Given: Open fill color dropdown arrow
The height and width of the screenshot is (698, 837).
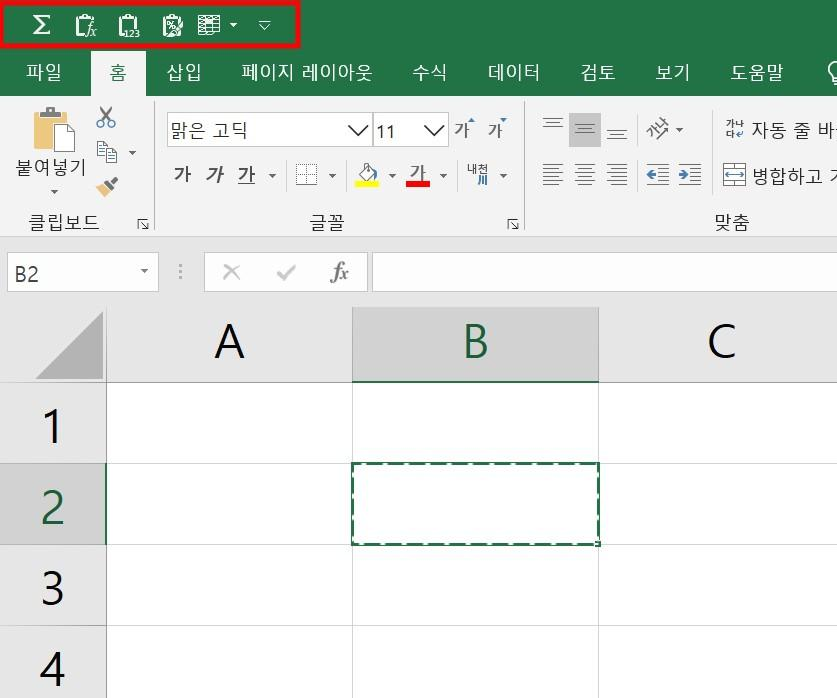Looking at the screenshot, I should (x=392, y=176).
